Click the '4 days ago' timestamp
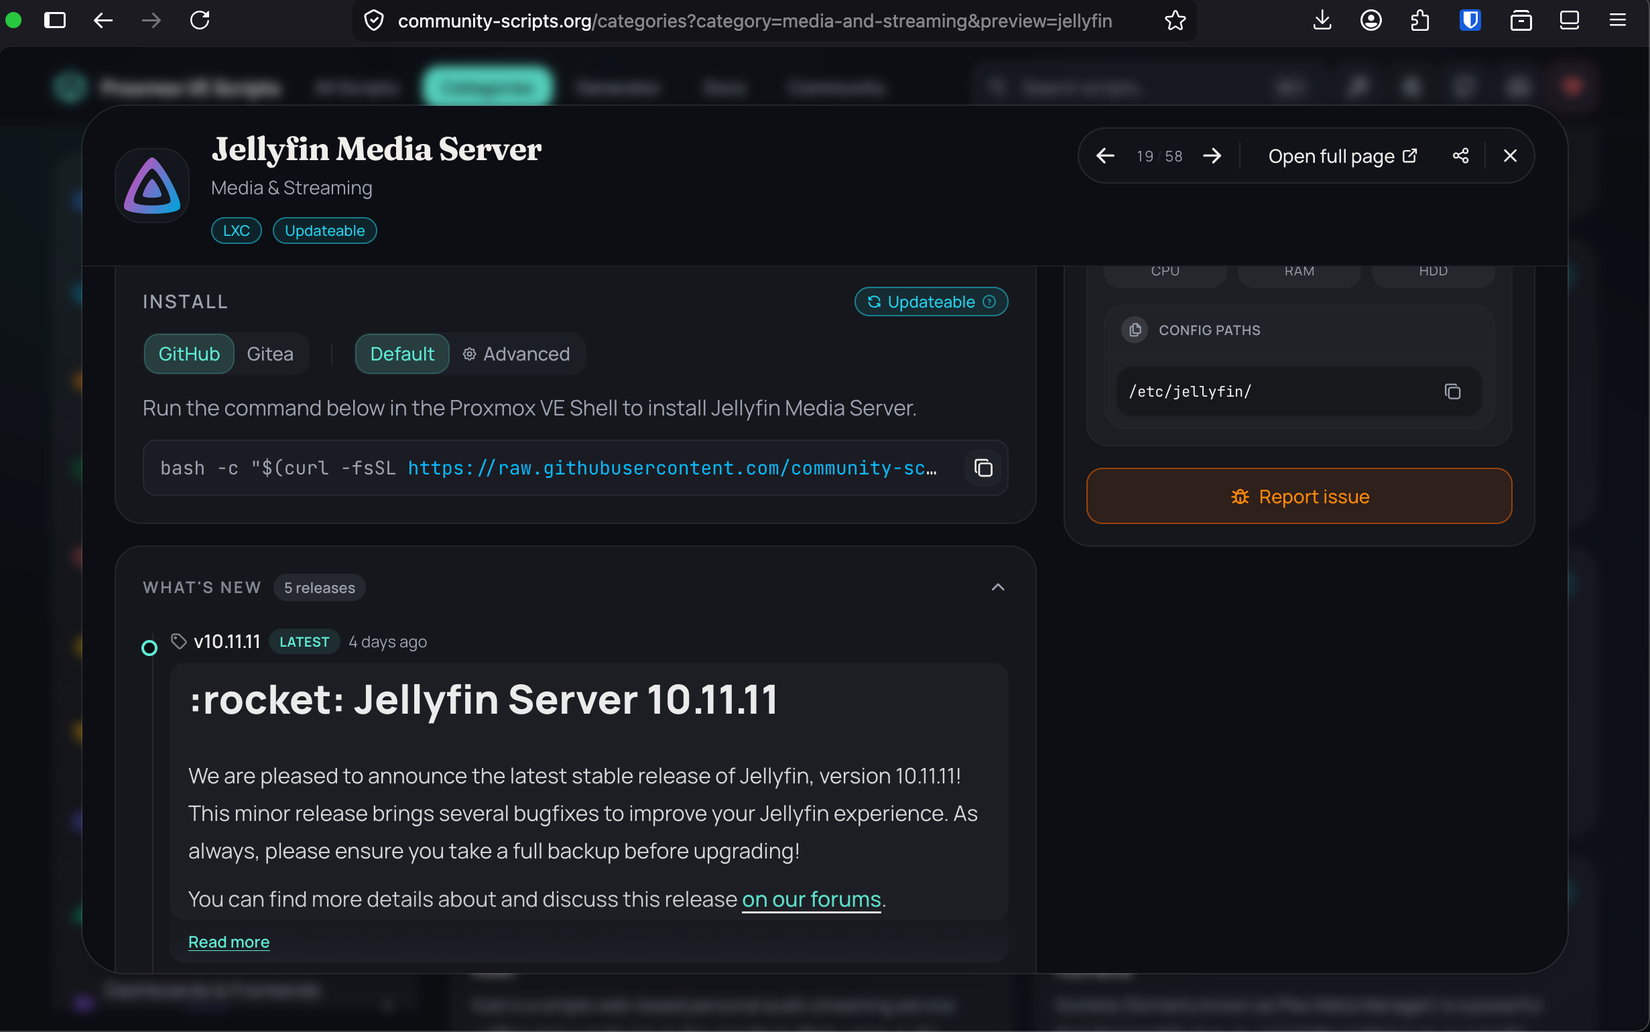This screenshot has width=1650, height=1032. coord(388,642)
